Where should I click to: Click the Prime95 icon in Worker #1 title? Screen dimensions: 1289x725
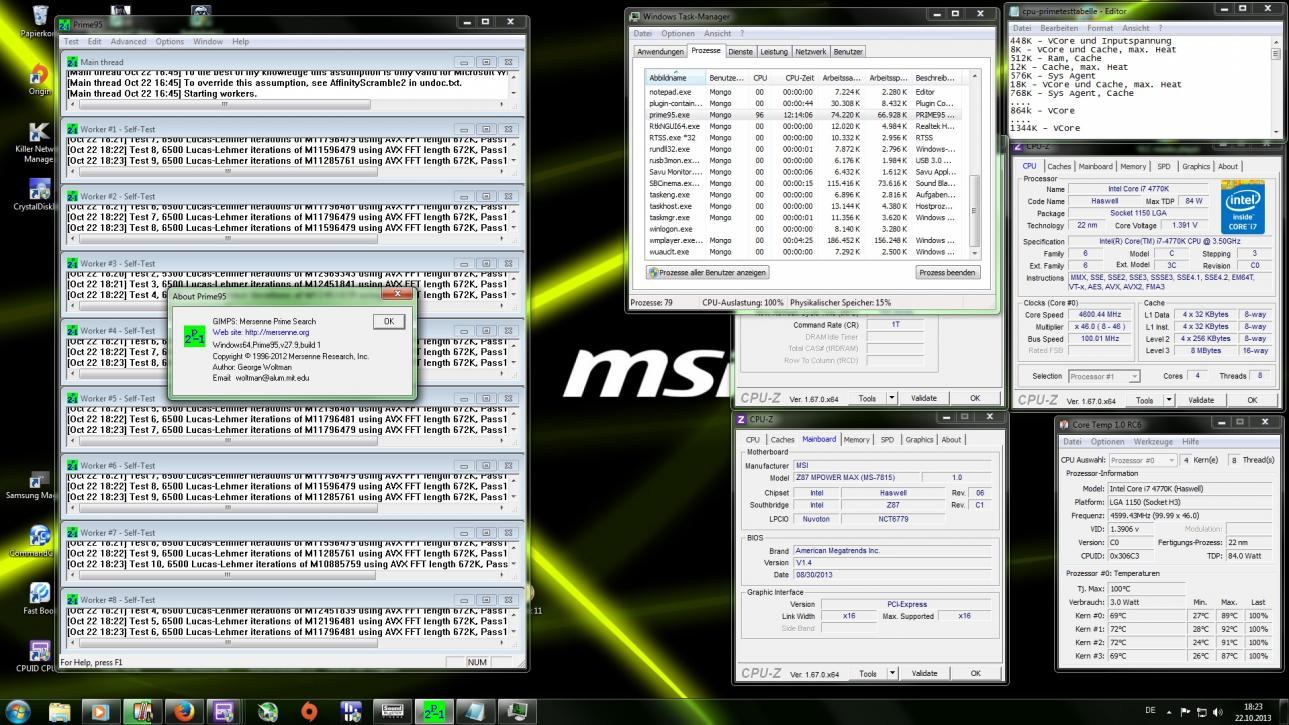[x=72, y=129]
